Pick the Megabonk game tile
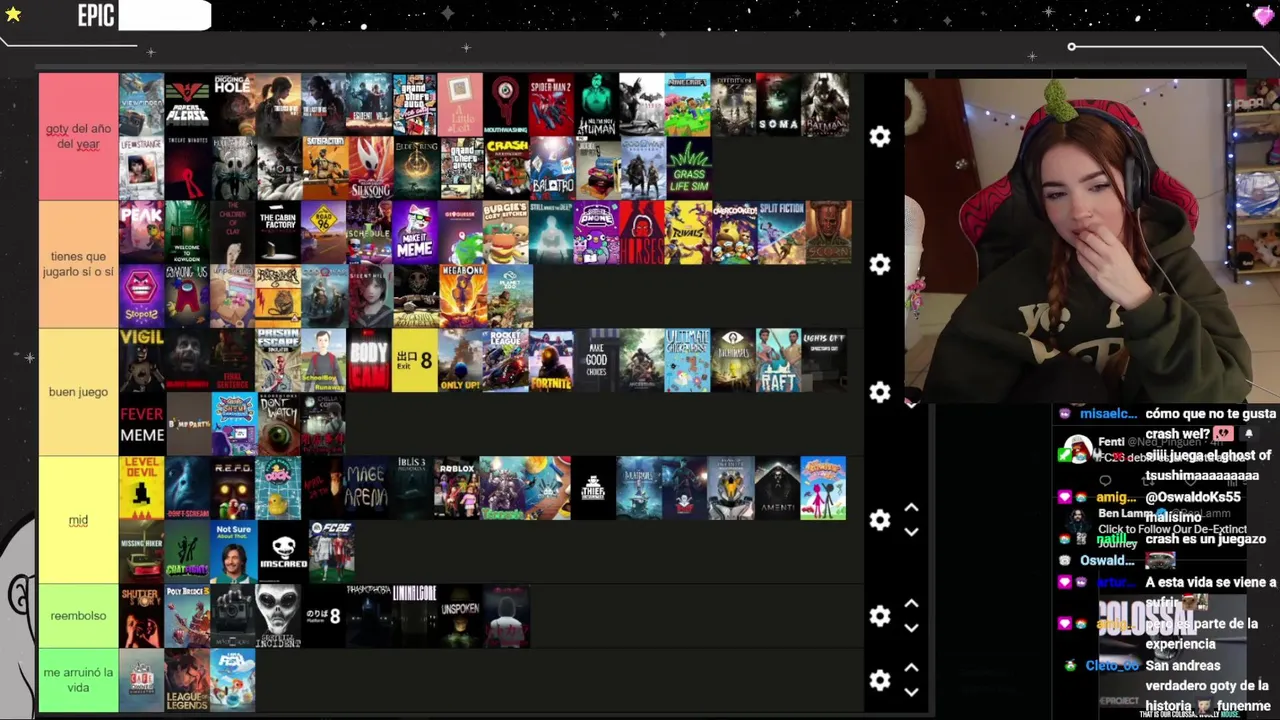Viewport: 1280px width, 720px height. tap(462, 296)
